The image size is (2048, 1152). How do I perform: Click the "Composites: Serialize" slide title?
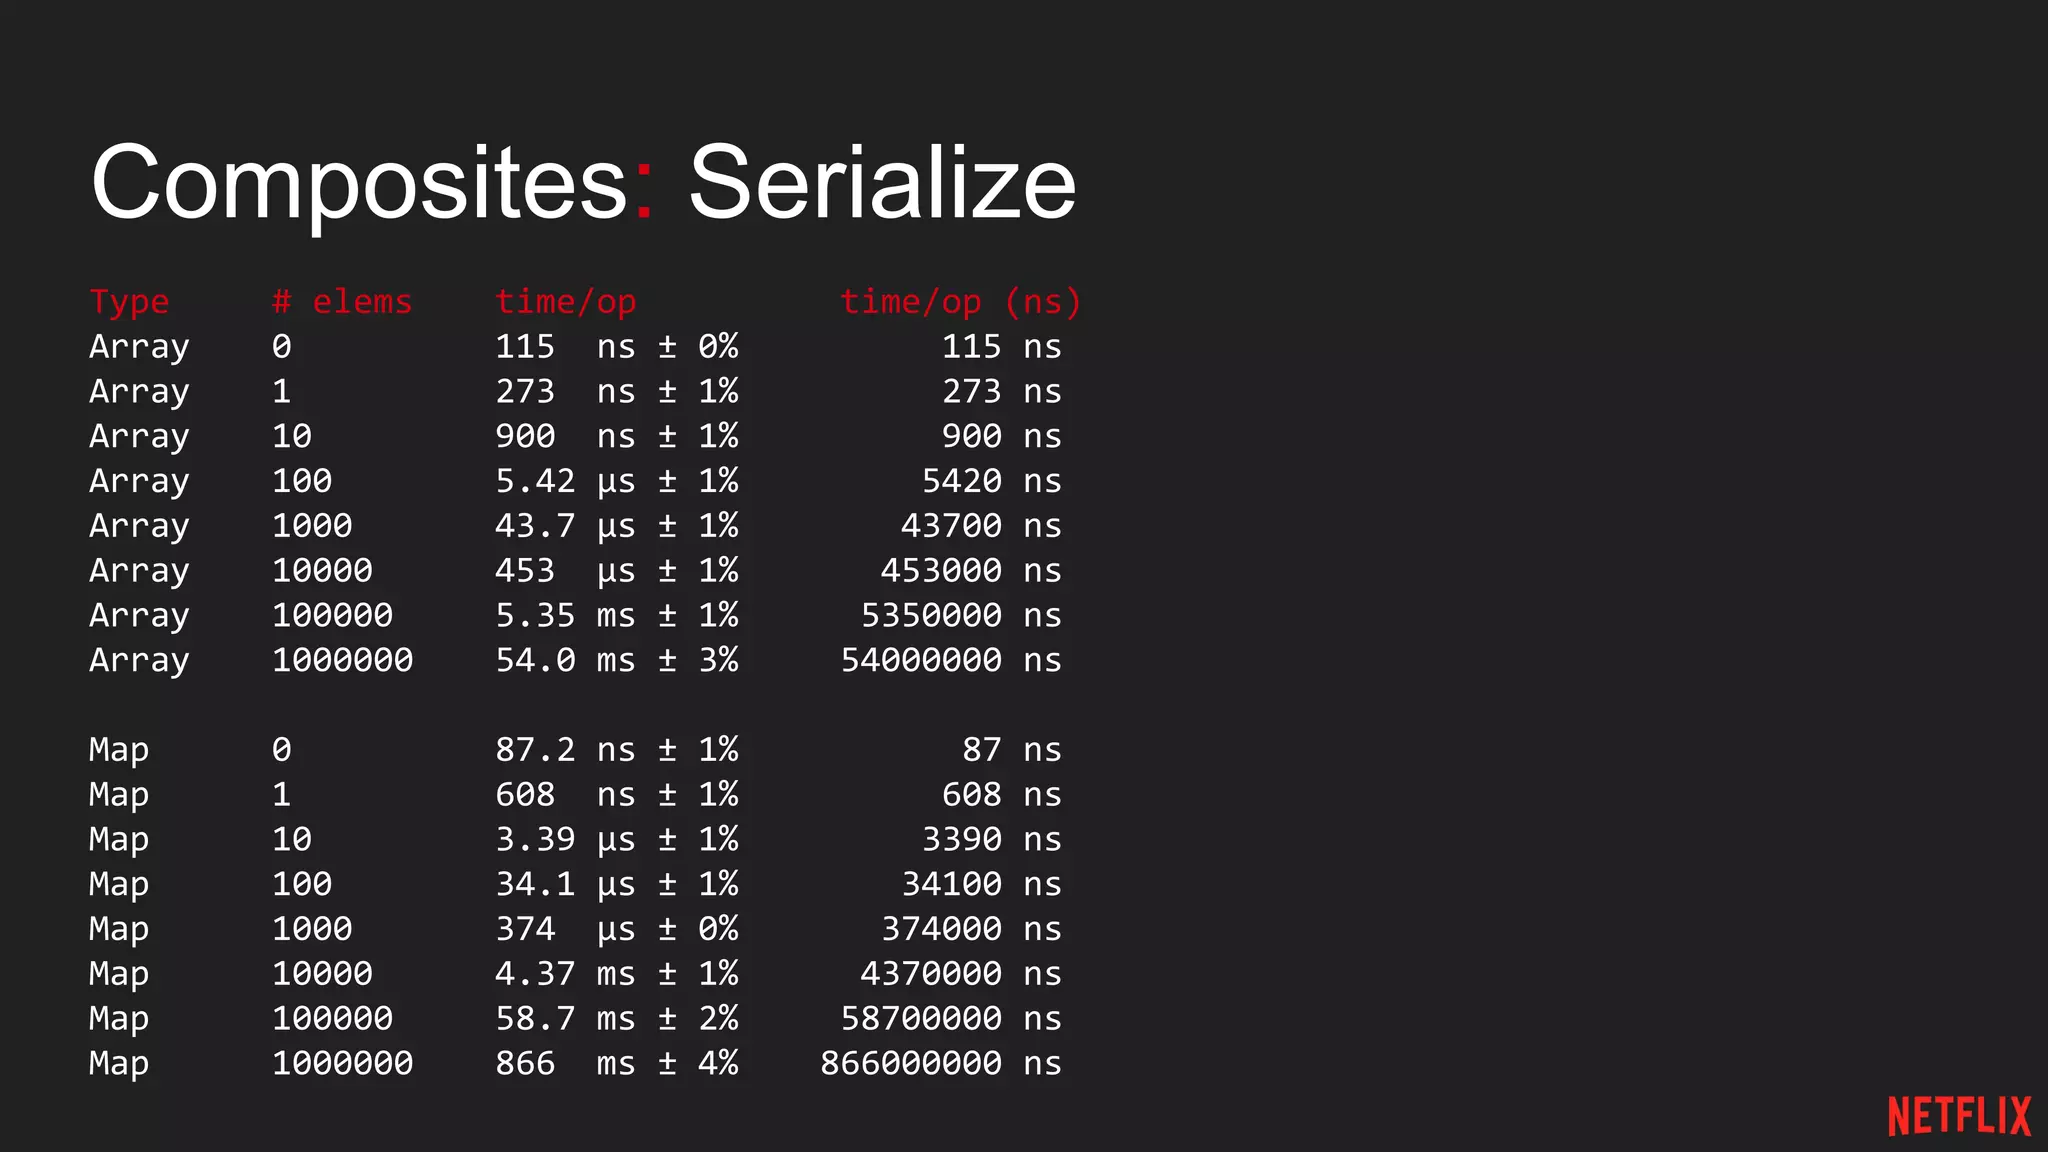(583, 182)
